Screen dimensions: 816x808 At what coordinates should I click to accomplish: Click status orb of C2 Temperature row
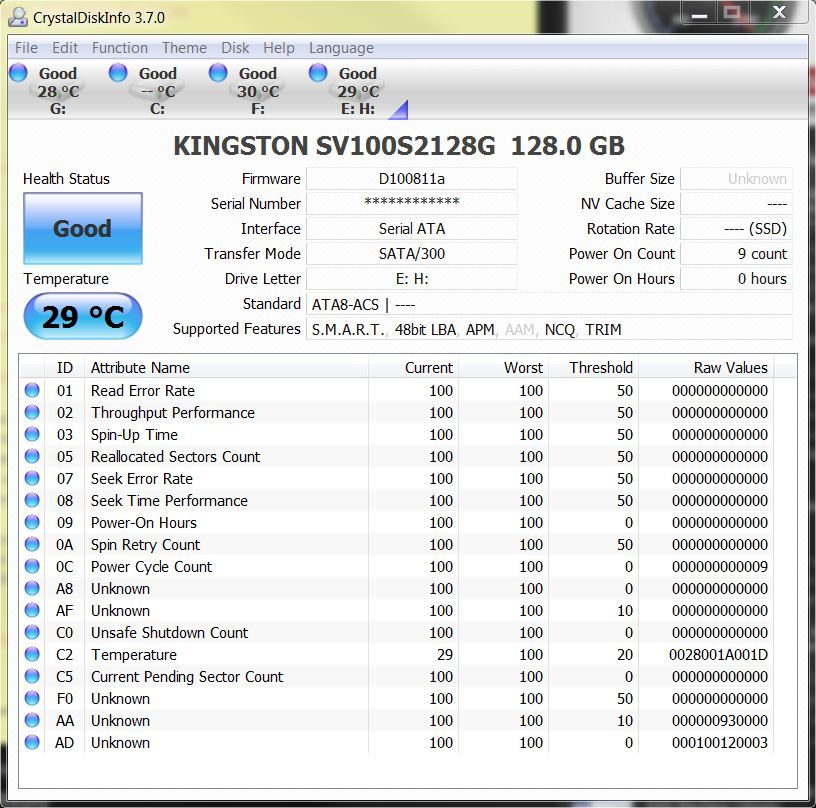tap(32, 654)
